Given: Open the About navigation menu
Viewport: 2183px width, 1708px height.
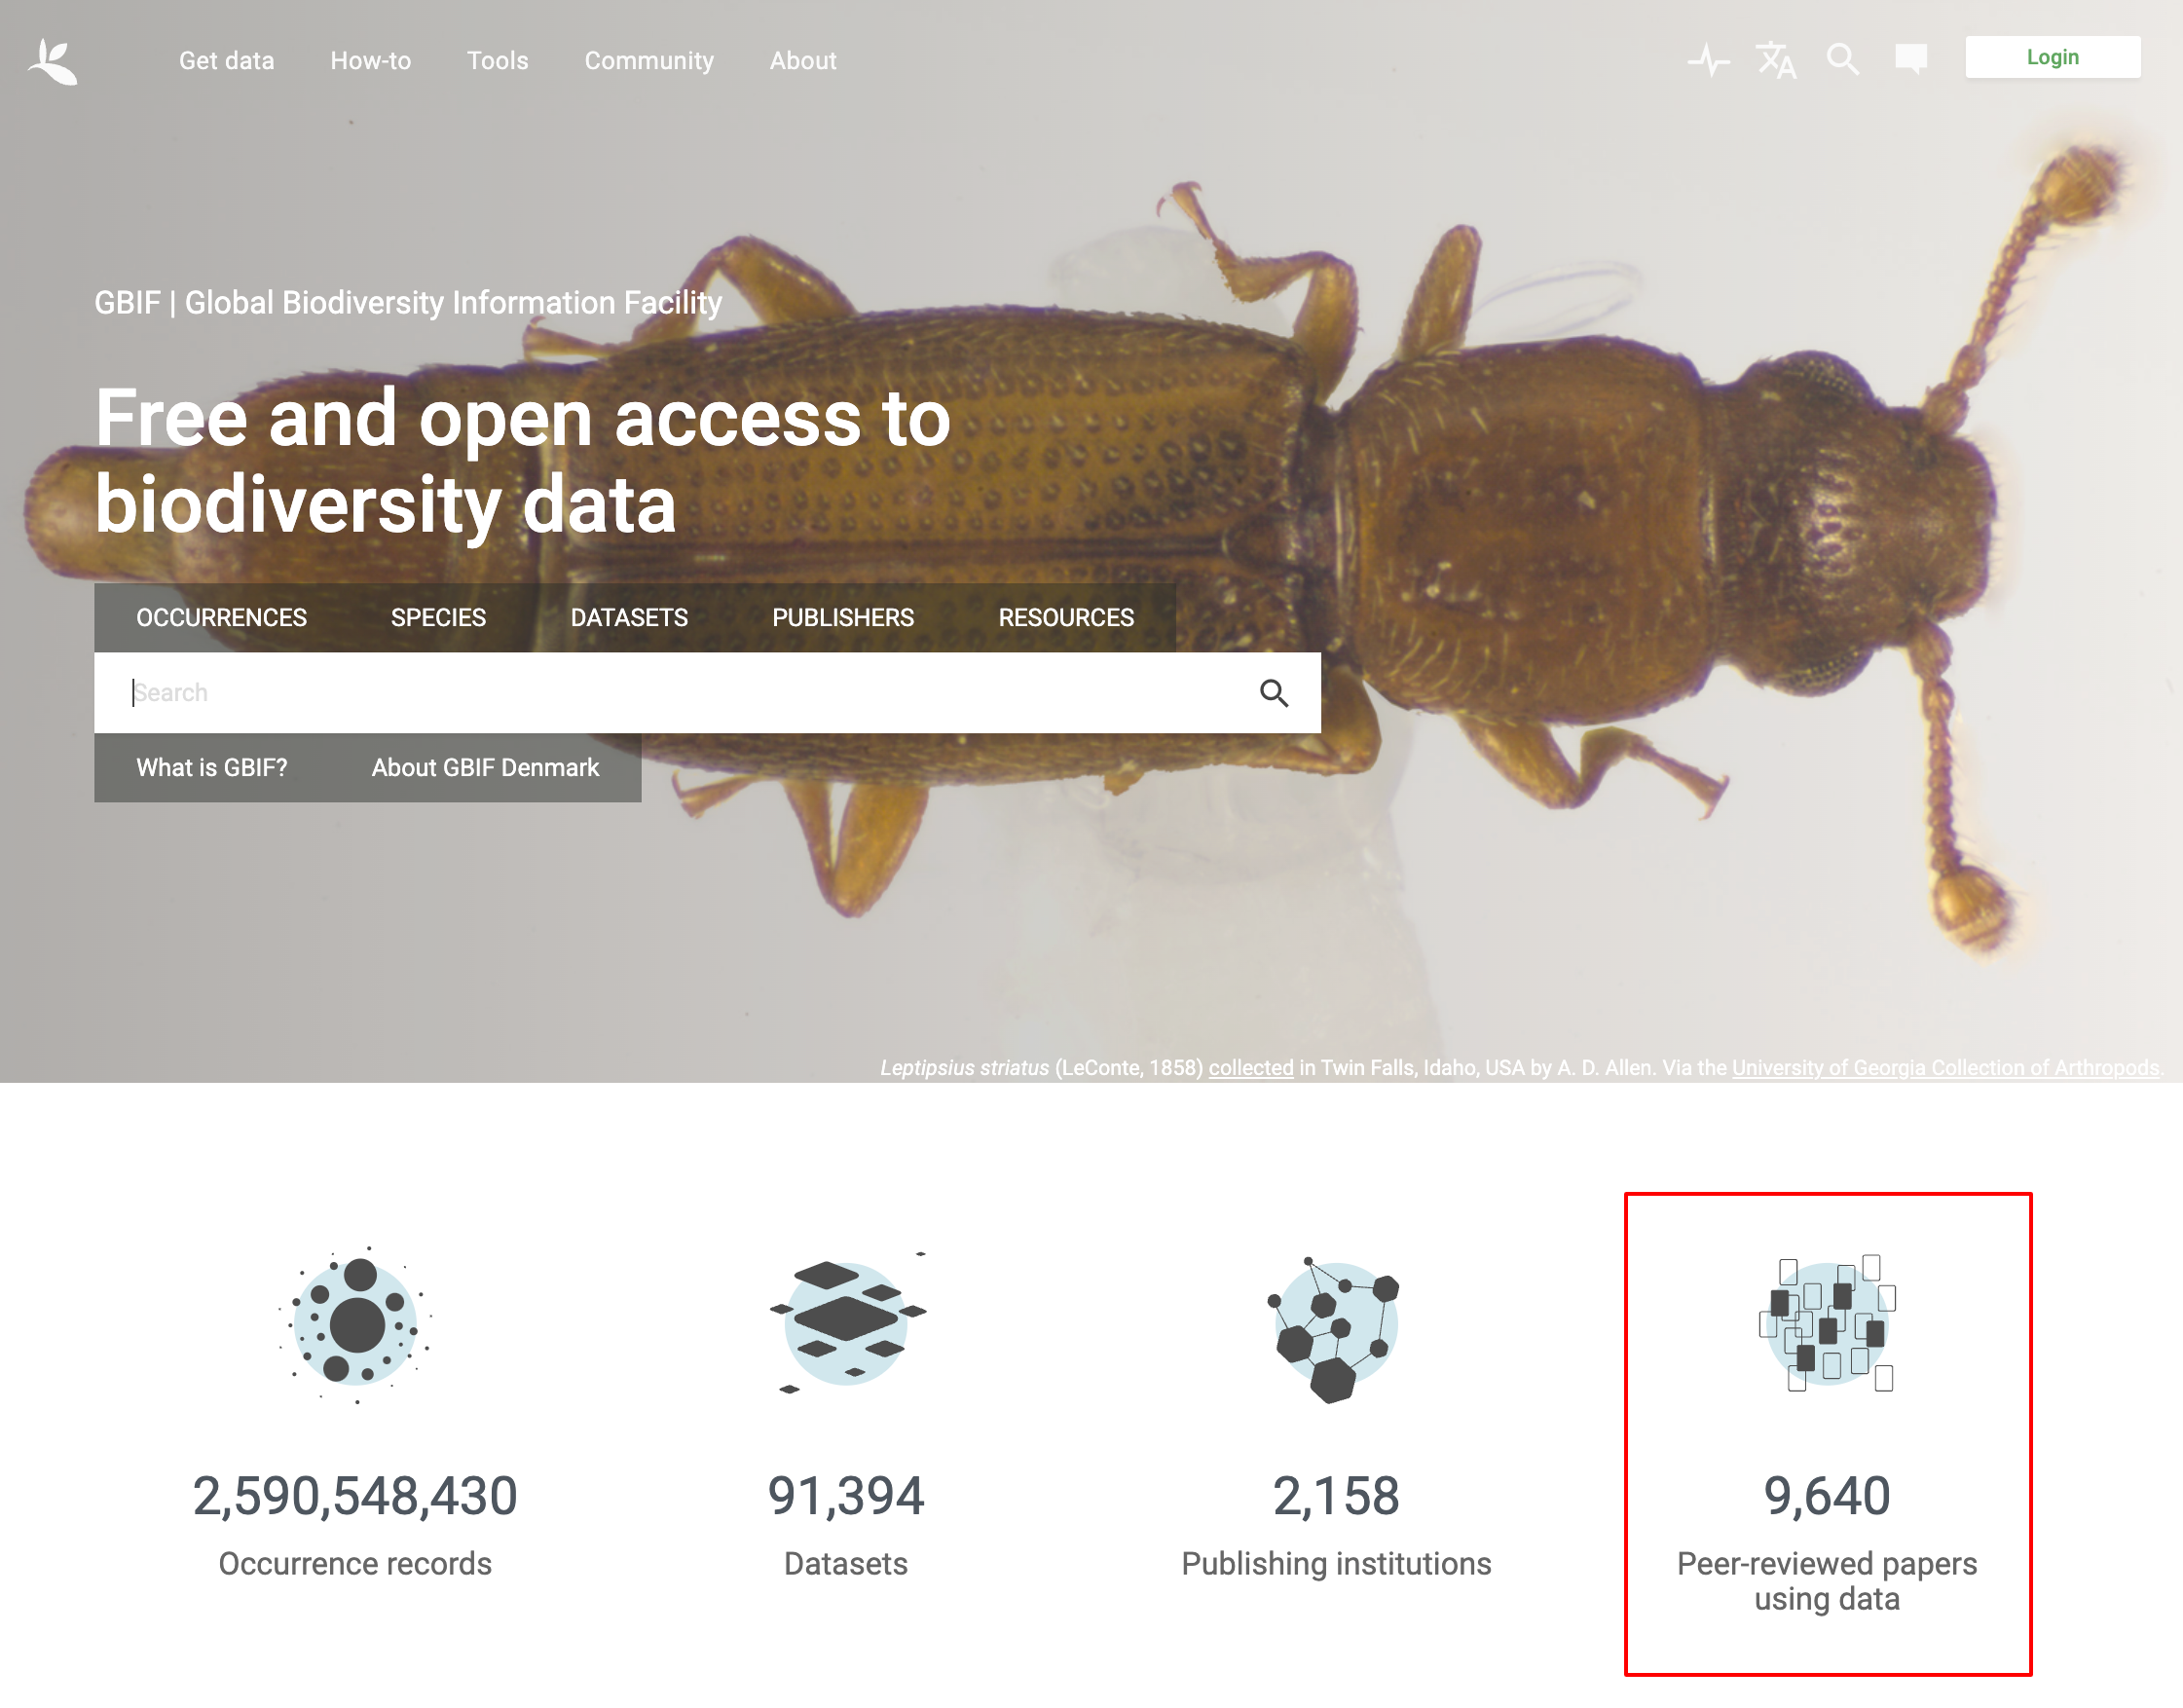Looking at the screenshot, I should point(802,61).
